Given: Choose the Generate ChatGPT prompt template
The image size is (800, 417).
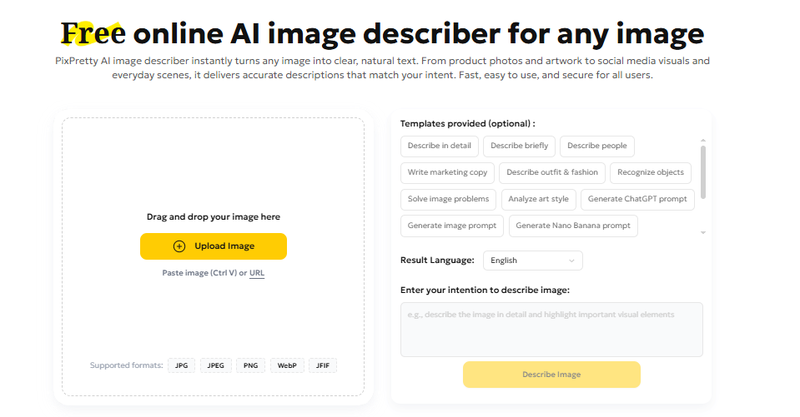Looking at the screenshot, I should point(637,199).
